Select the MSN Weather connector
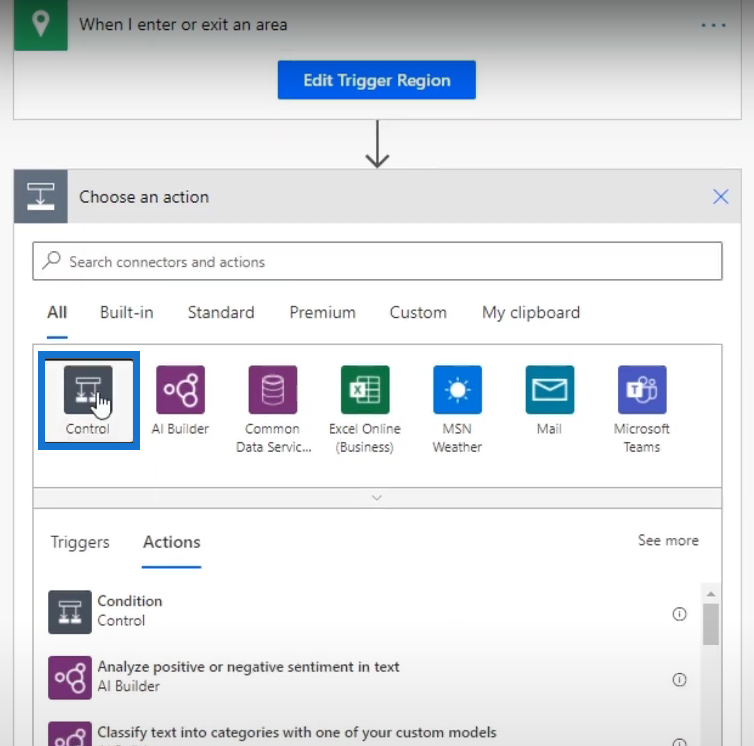The image size is (754, 746). [x=457, y=409]
